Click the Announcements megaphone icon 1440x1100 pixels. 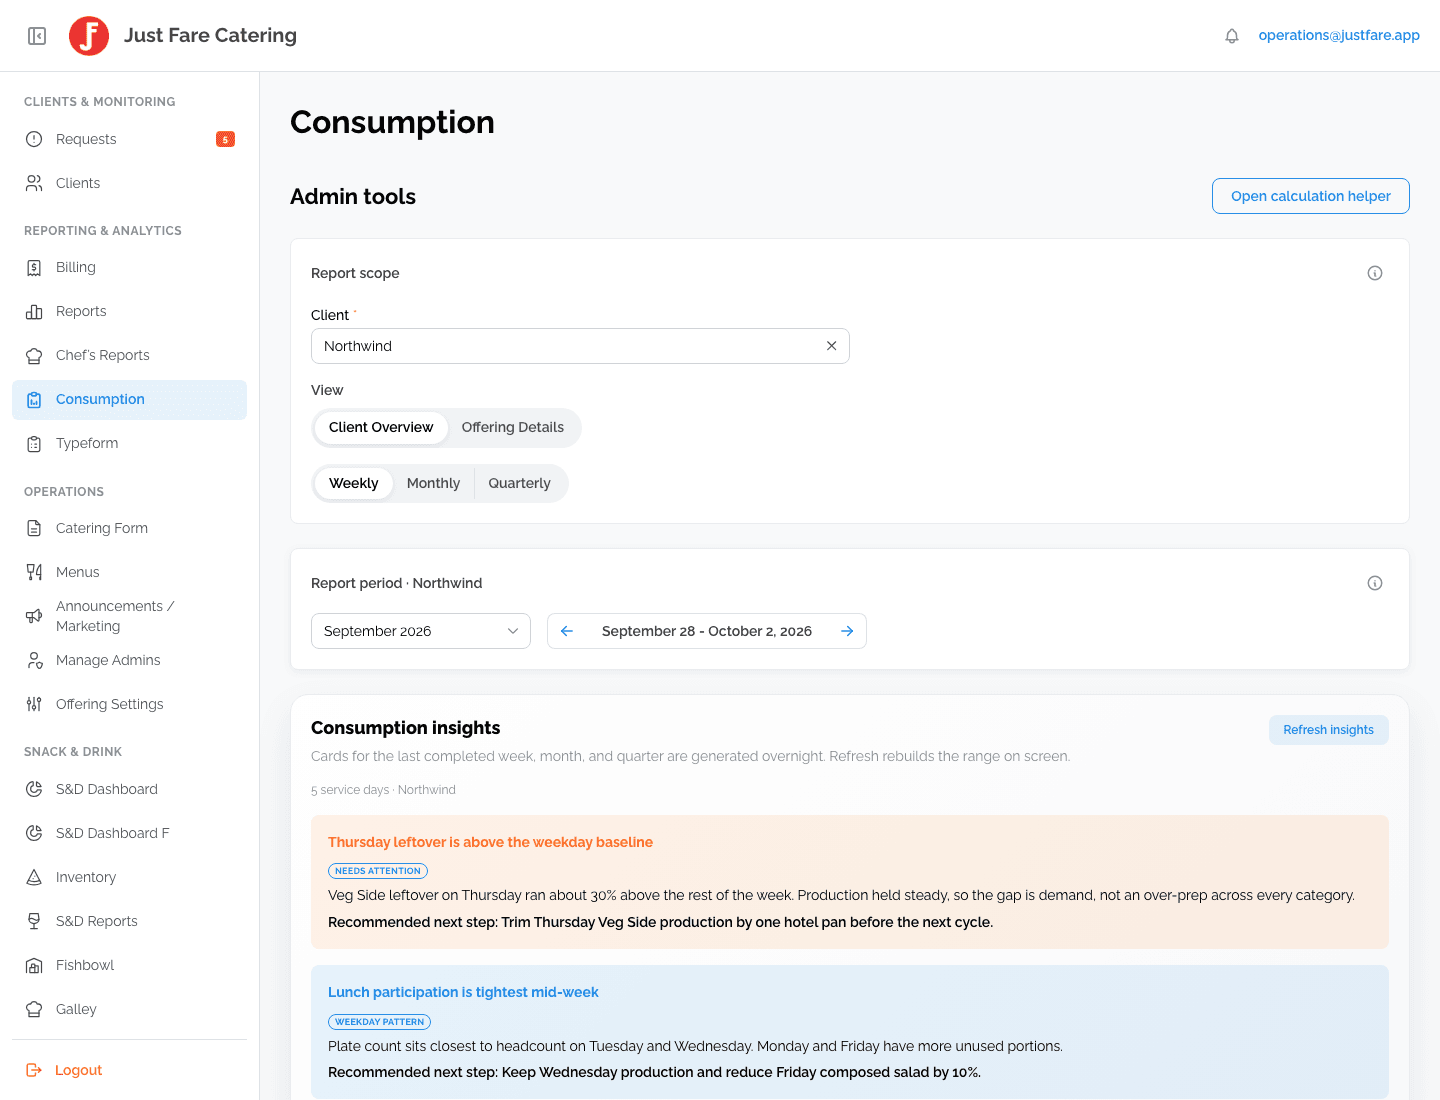[x=34, y=616]
